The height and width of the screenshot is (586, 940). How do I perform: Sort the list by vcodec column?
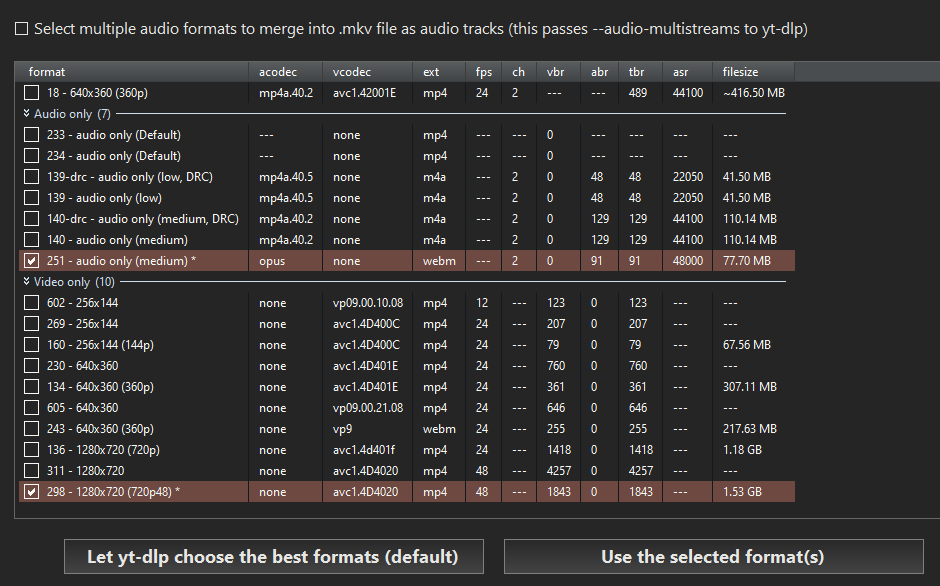[367, 72]
